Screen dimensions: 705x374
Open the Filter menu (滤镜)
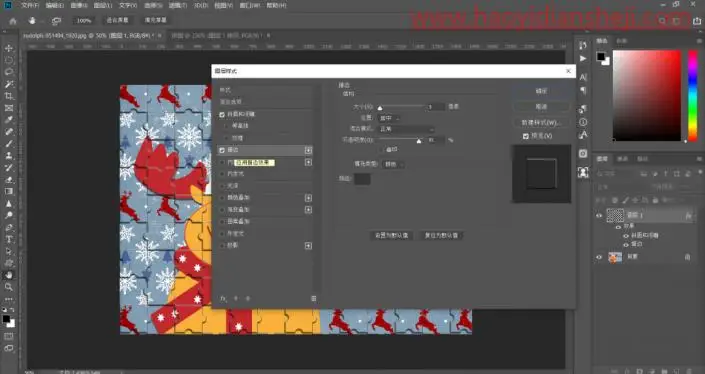pos(178,5)
